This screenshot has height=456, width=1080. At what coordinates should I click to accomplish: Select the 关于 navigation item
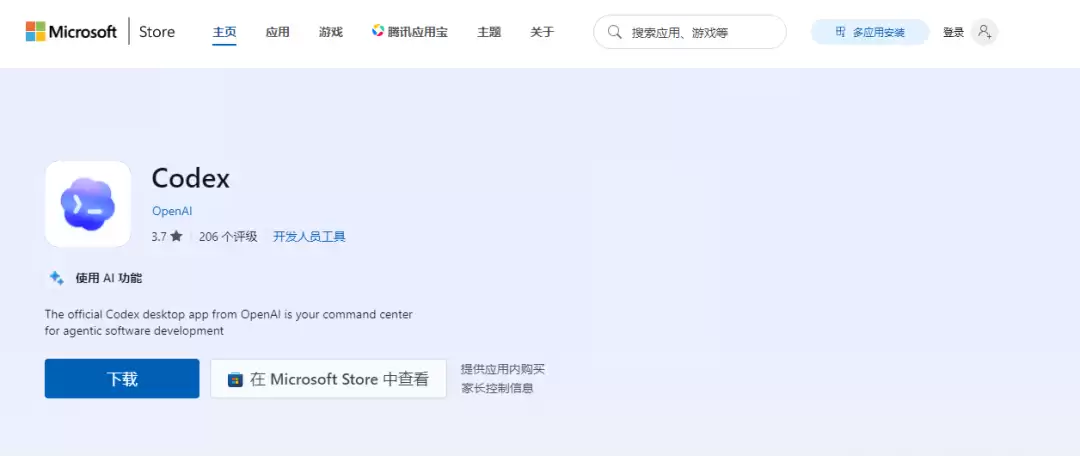(542, 32)
